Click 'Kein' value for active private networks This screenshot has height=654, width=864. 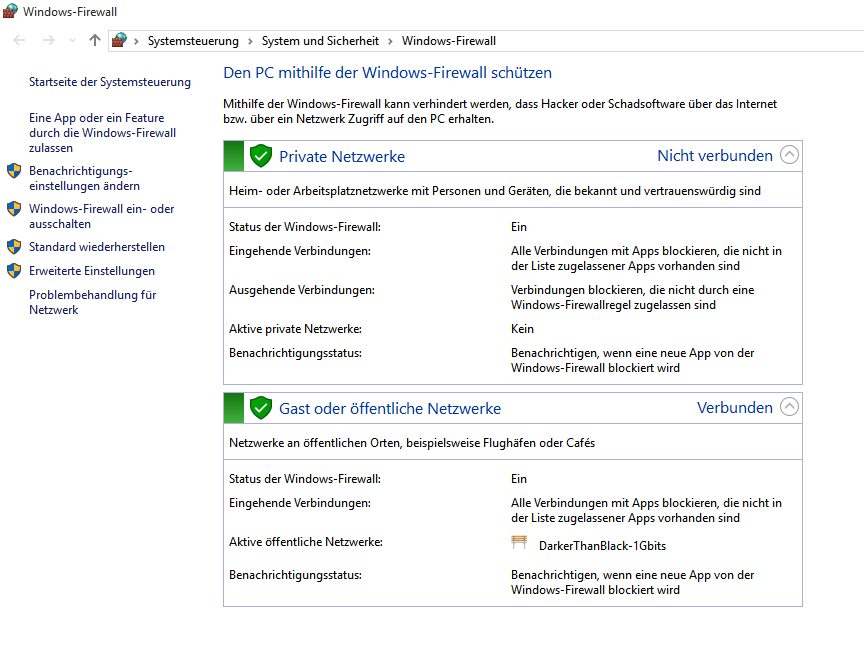coord(522,329)
